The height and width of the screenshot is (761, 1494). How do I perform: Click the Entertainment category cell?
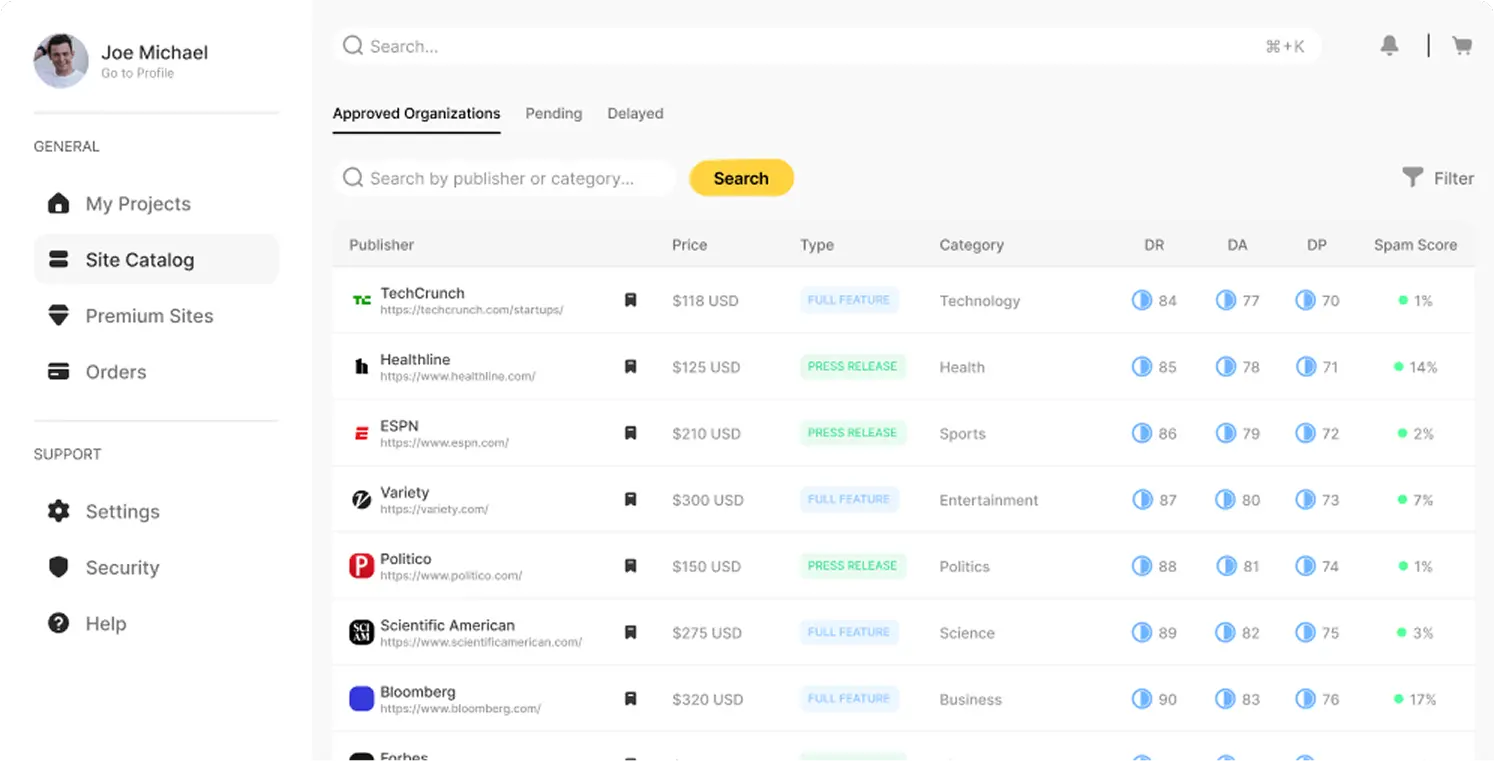click(989, 500)
